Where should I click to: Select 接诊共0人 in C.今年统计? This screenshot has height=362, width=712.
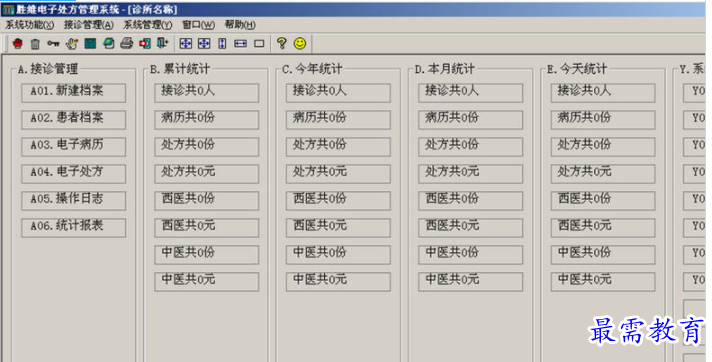click(x=338, y=93)
